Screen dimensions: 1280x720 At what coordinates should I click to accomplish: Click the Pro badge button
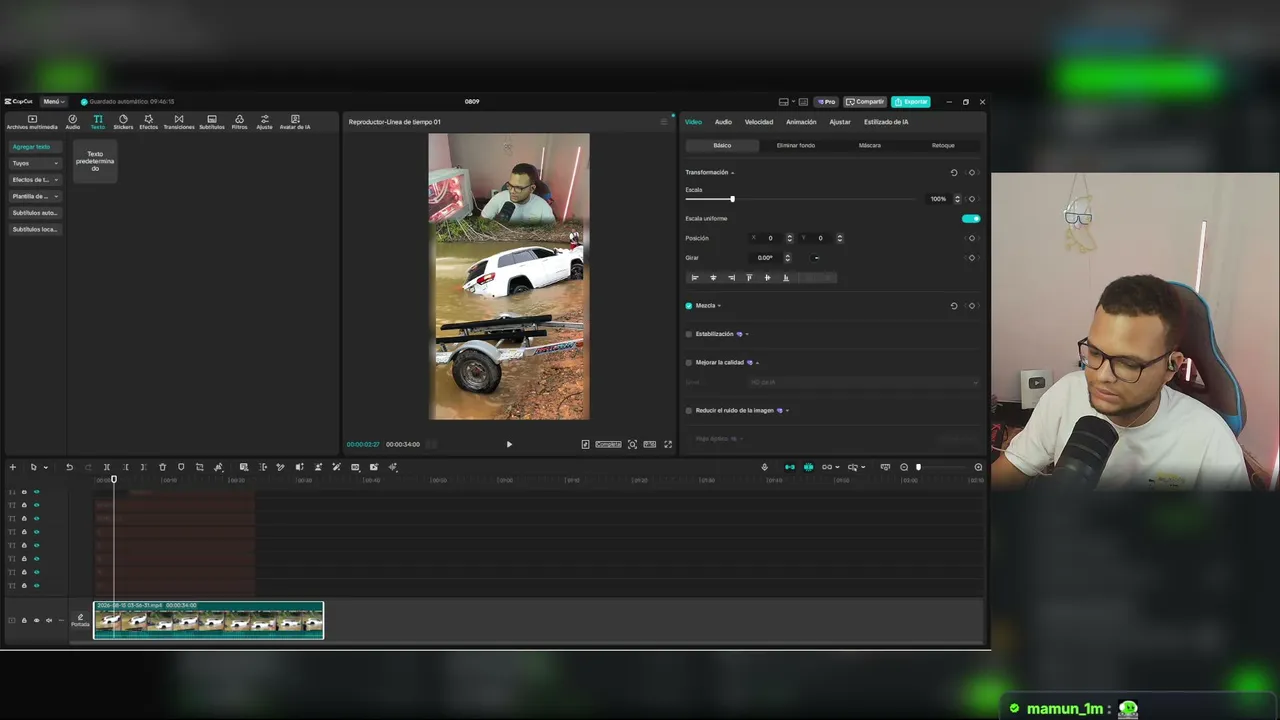(x=826, y=102)
